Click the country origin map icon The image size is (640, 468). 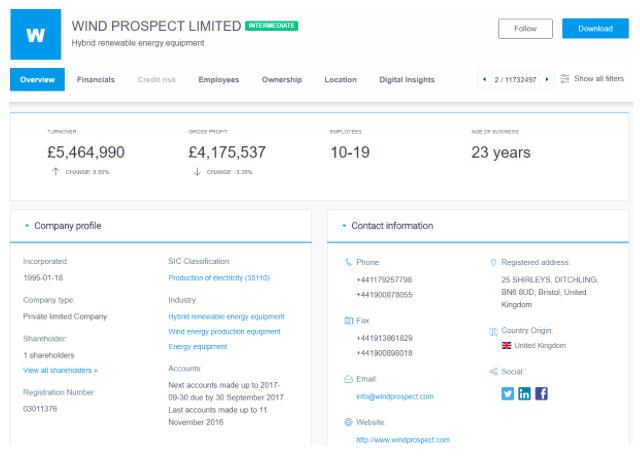[493, 331]
